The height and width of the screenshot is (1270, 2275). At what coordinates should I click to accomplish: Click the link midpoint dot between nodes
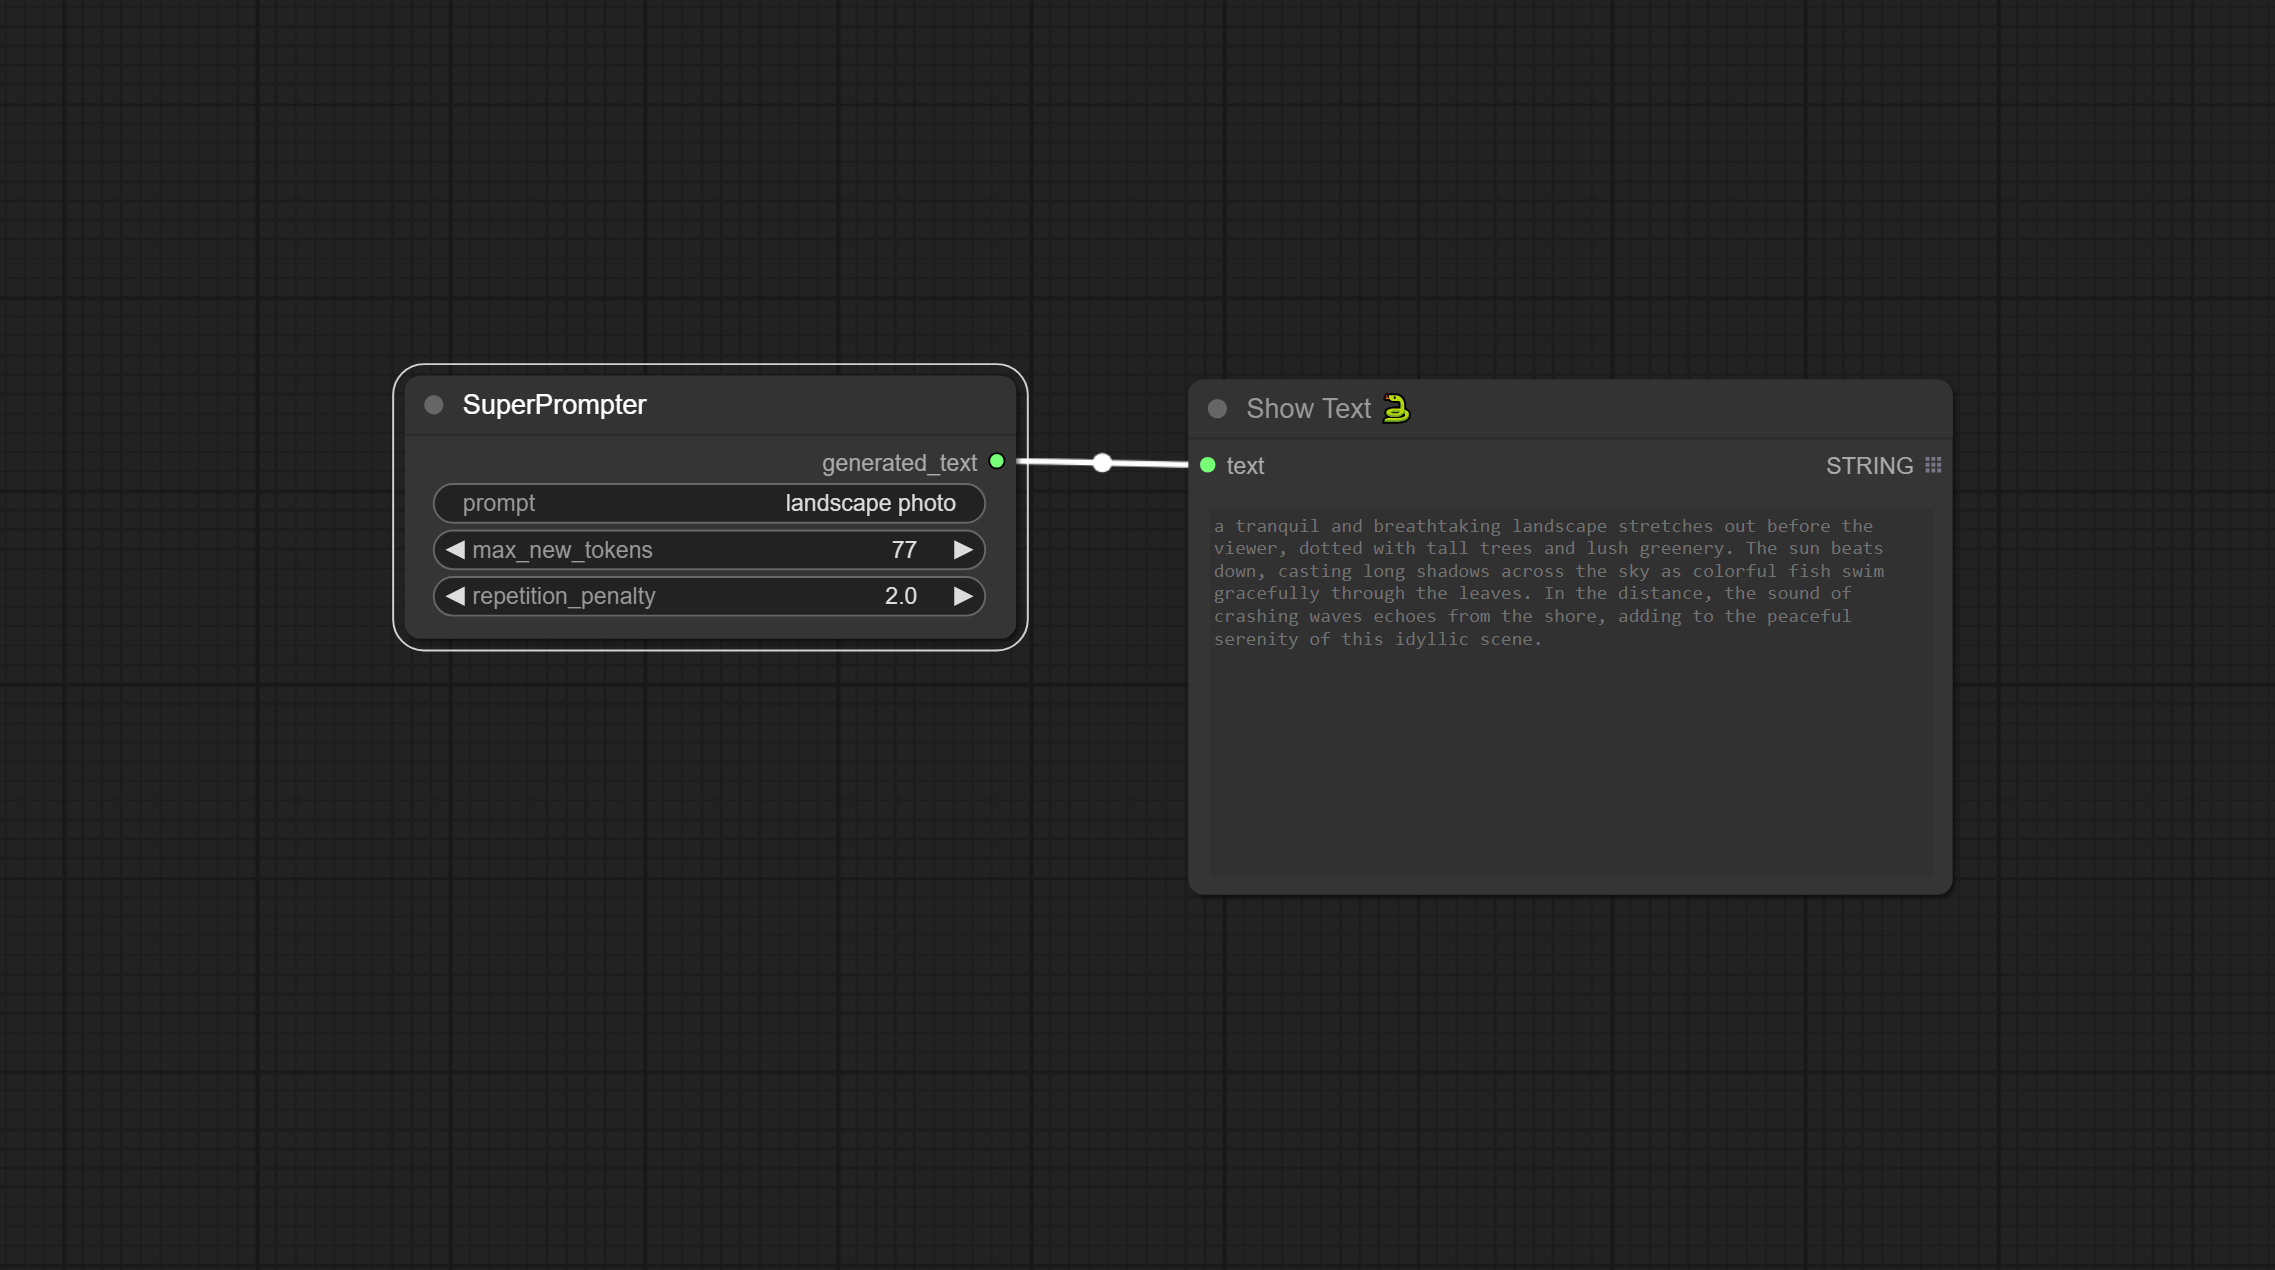click(x=1102, y=462)
